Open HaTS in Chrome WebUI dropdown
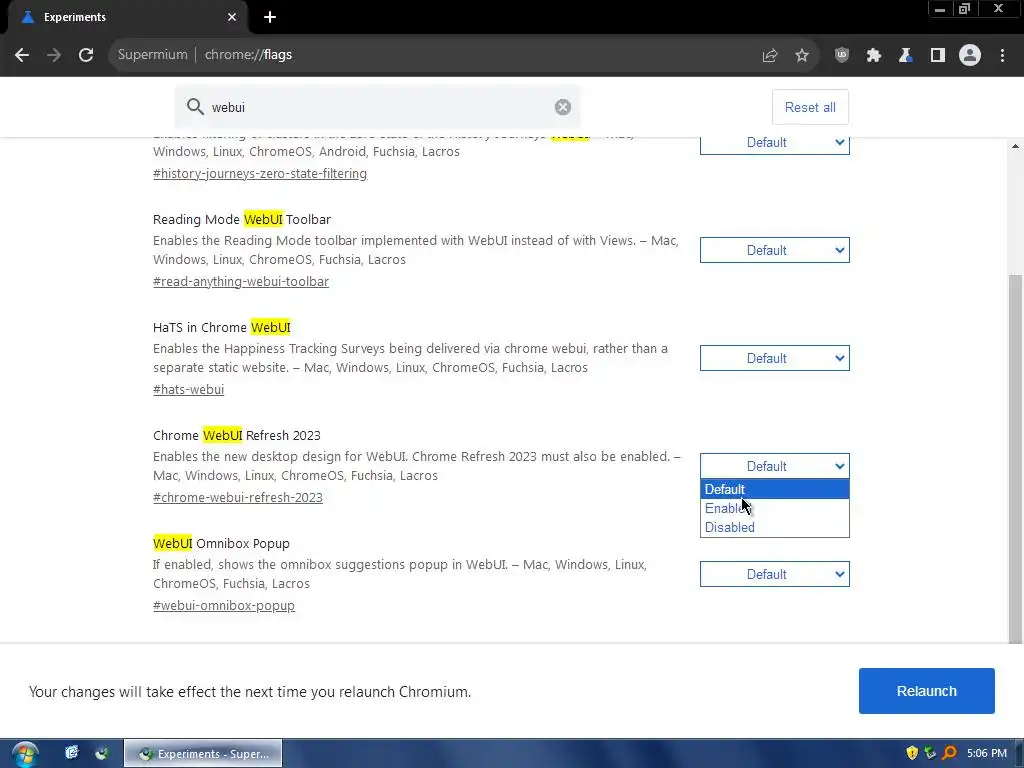1024x768 pixels. click(x=775, y=358)
